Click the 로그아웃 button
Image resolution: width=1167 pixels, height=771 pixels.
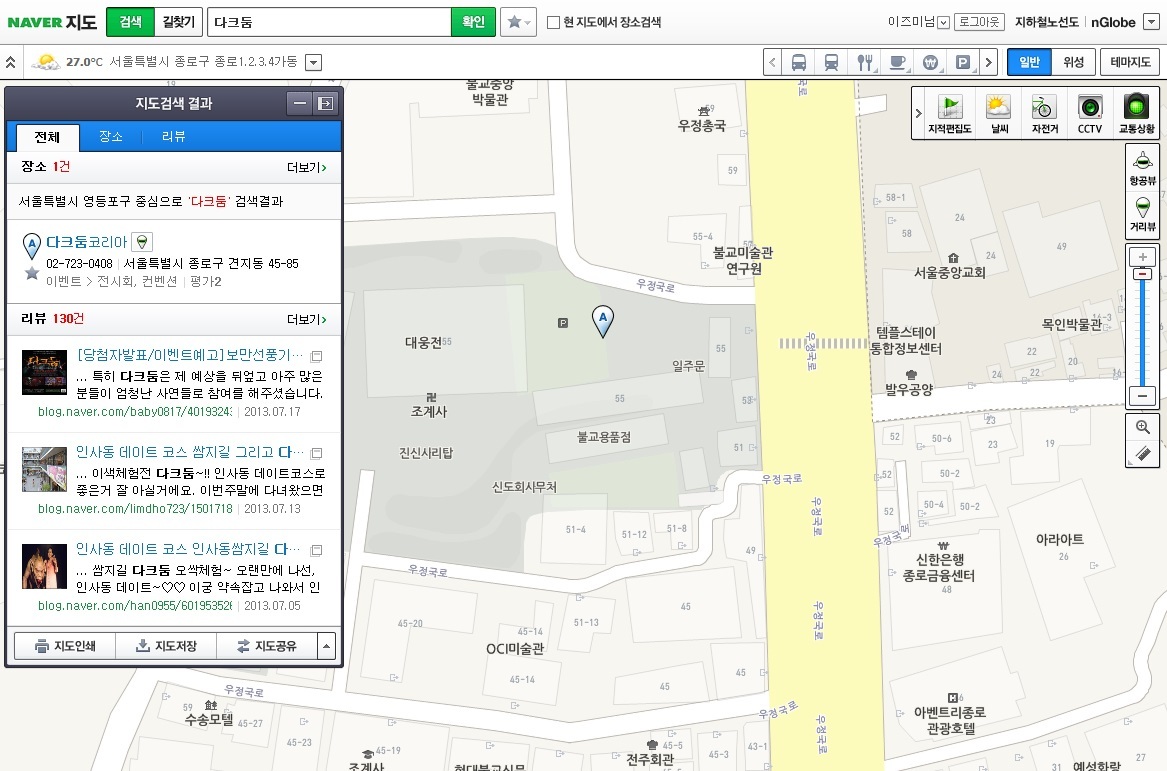pos(979,22)
